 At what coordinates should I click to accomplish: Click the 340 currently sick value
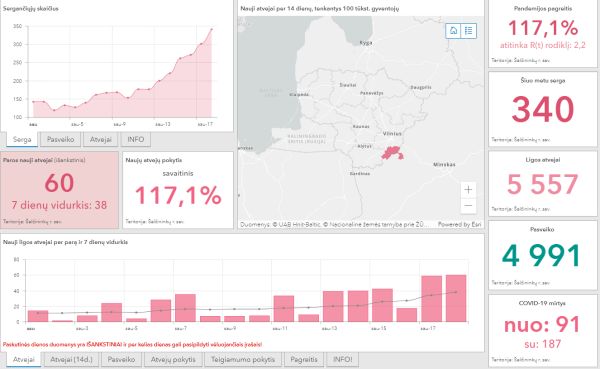[x=543, y=109]
